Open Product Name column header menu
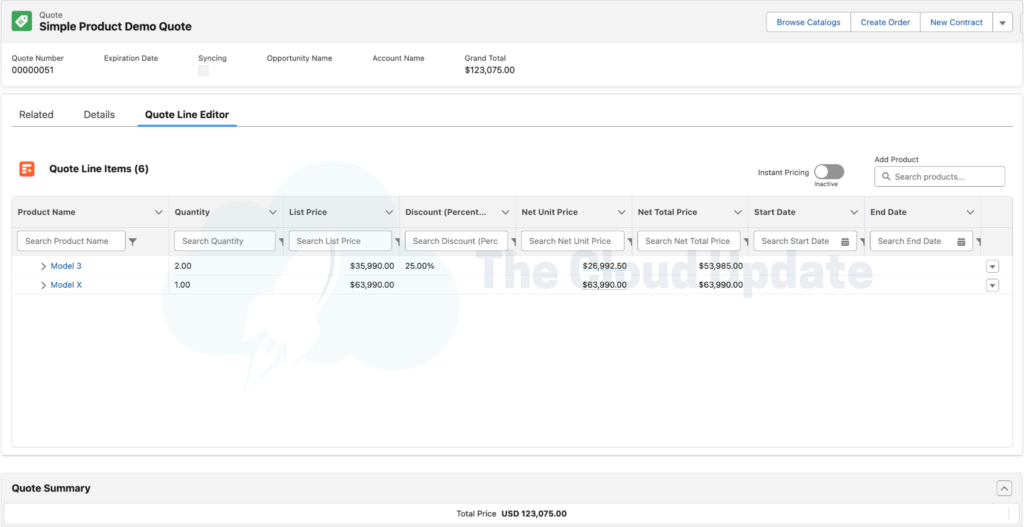The height and width of the screenshot is (527, 1024). (158, 212)
